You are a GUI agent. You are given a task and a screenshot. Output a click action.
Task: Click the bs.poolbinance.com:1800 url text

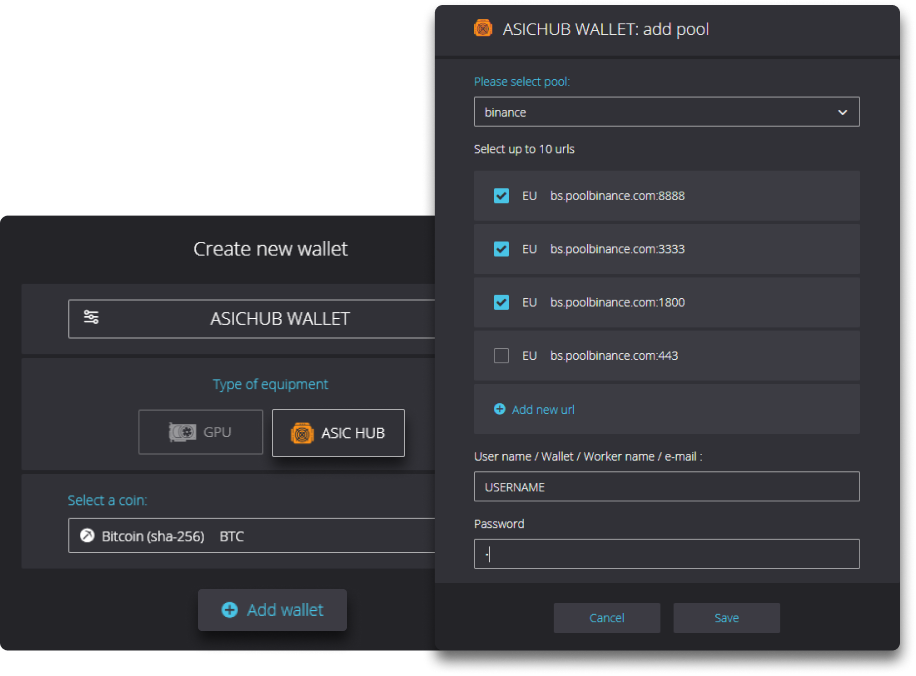(617, 302)
